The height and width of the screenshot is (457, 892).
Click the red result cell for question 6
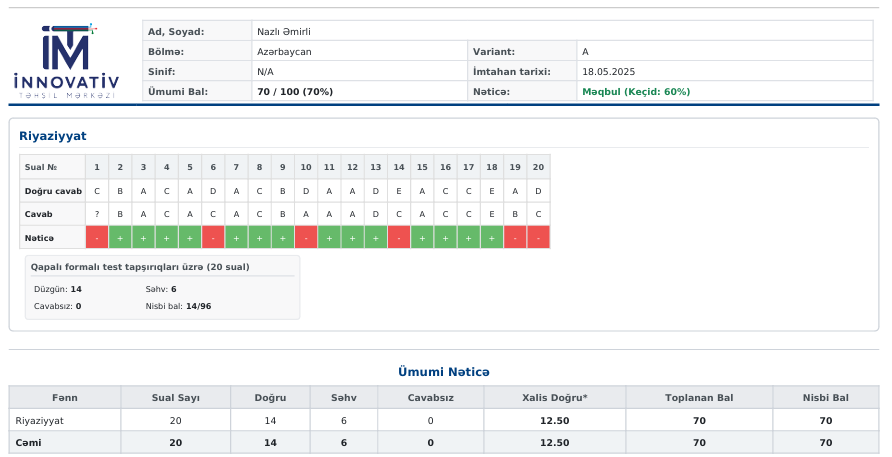tap(213, 237)
